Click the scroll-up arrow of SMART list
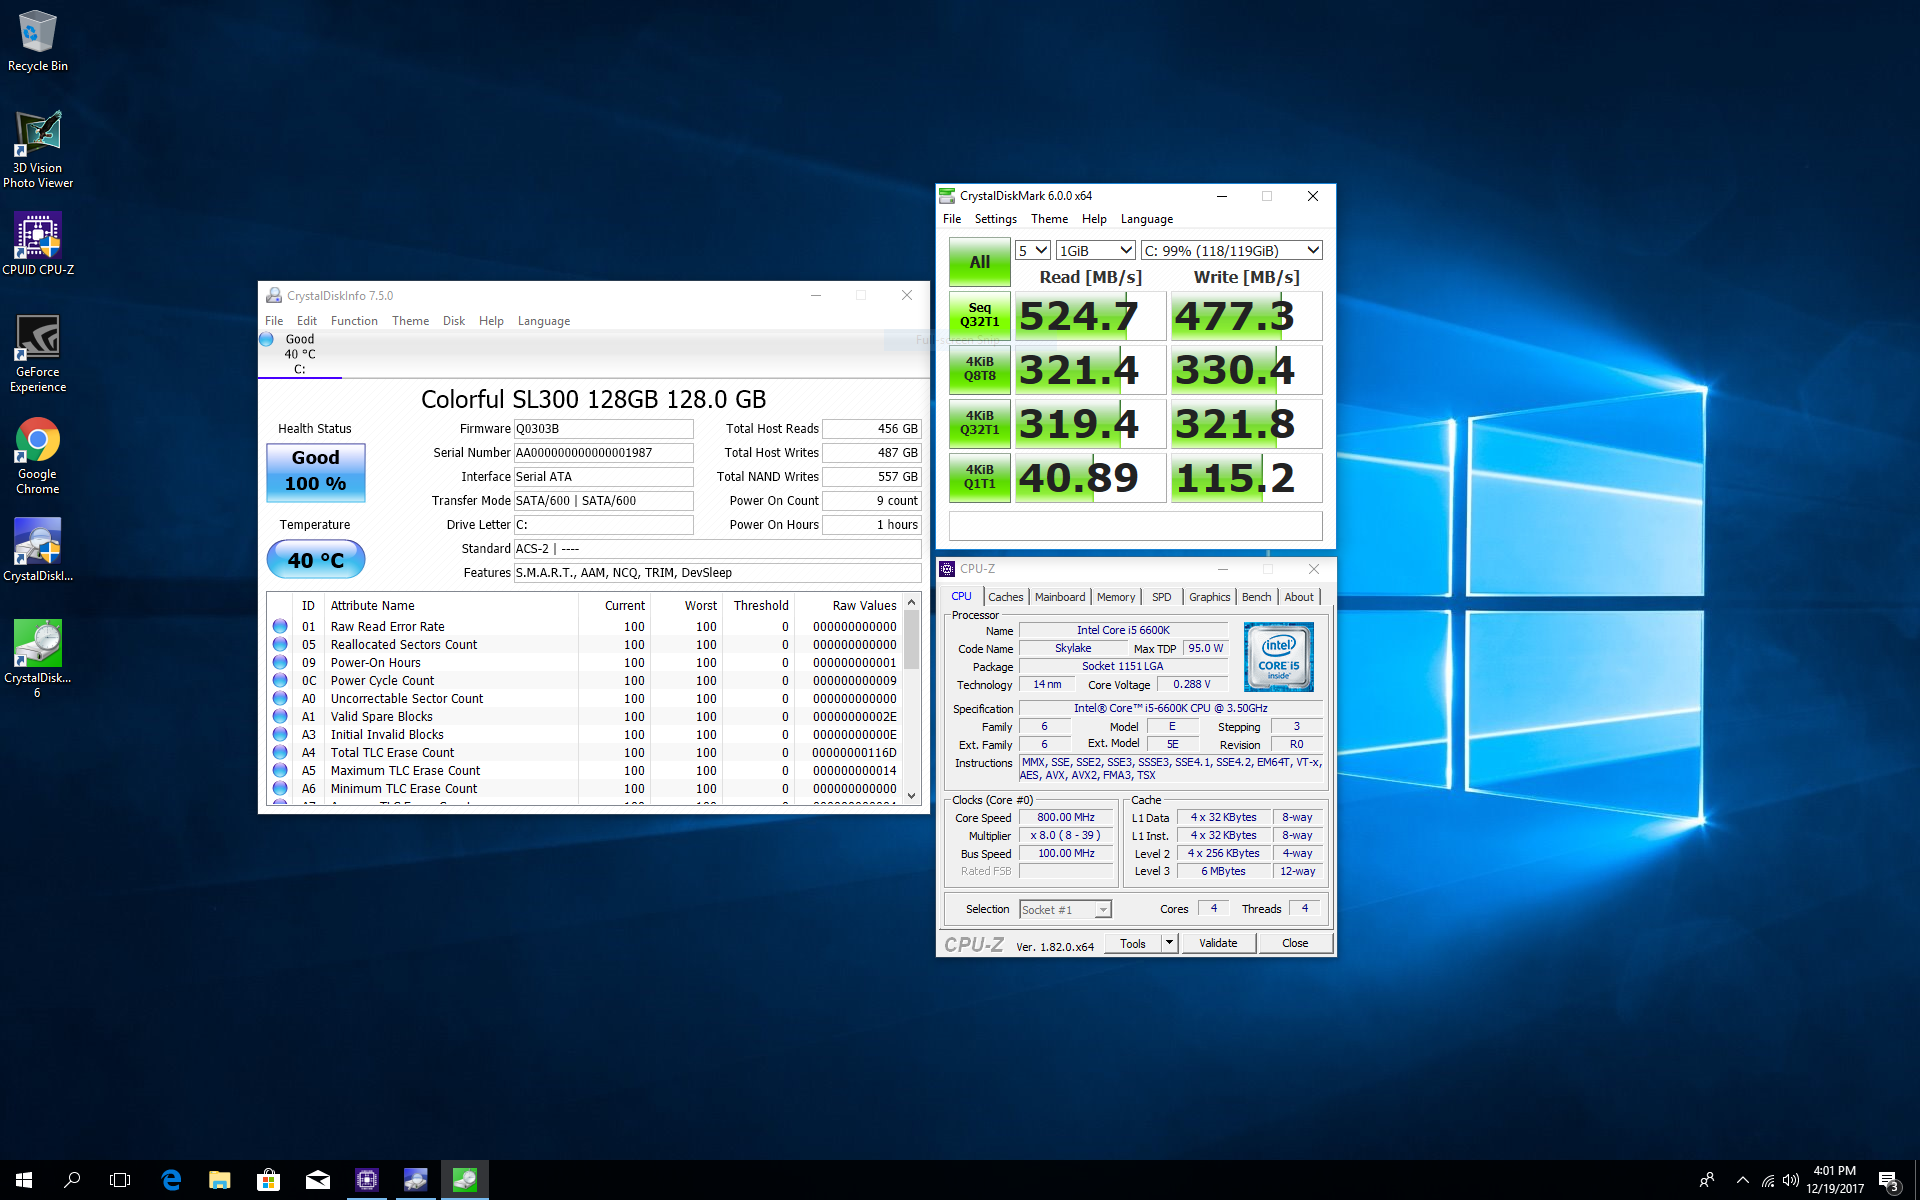1920x1200 pixels. tap(911, 602)
